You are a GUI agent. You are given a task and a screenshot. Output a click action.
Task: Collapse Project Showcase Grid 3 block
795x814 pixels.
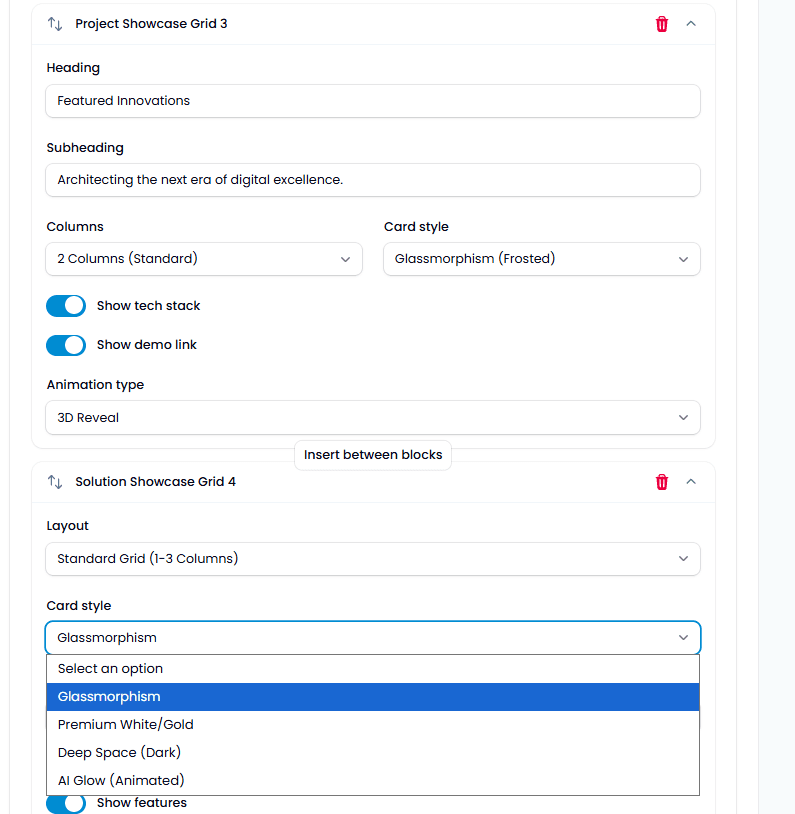(691, 23)
